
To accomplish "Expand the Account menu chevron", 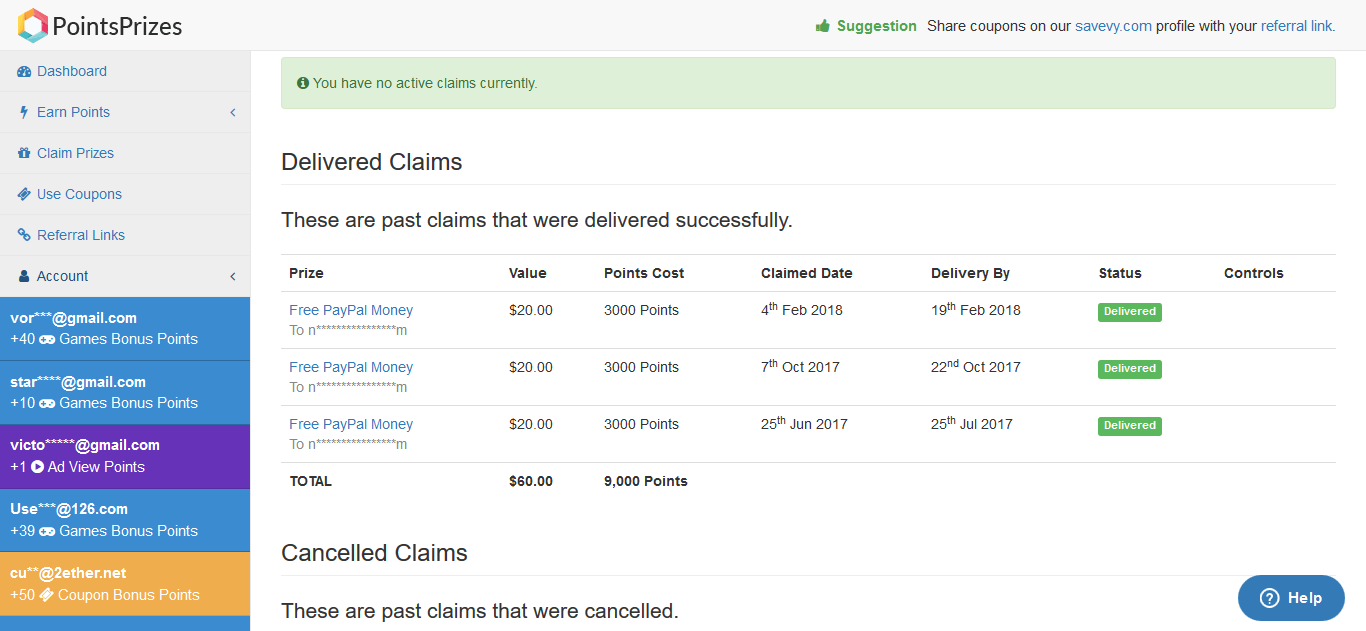I will 233,276.
